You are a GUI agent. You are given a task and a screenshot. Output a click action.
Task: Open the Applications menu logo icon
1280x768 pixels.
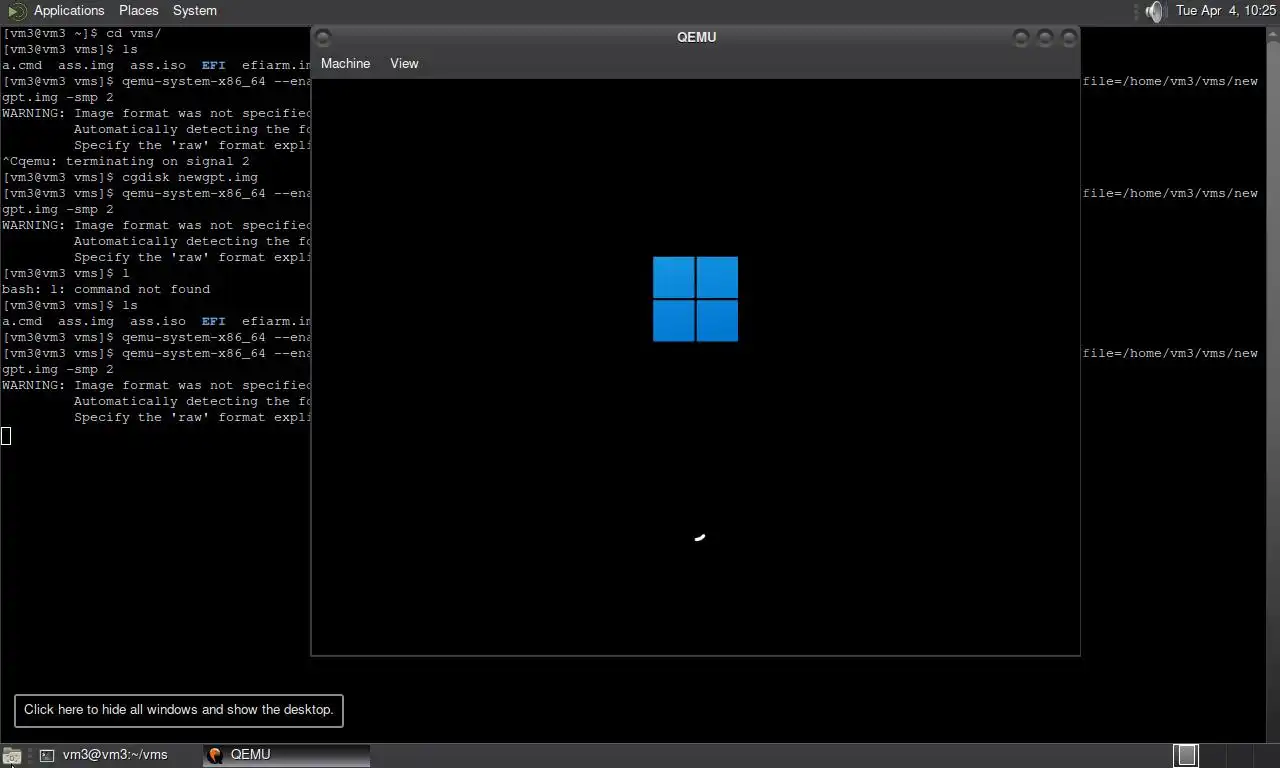point(16,11)
